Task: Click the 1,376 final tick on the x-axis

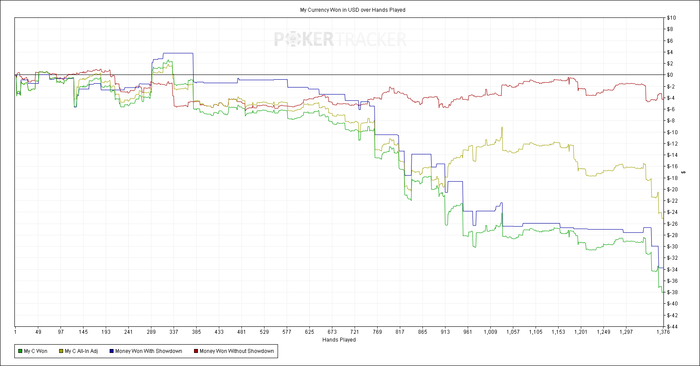Action: click(663, 332)
